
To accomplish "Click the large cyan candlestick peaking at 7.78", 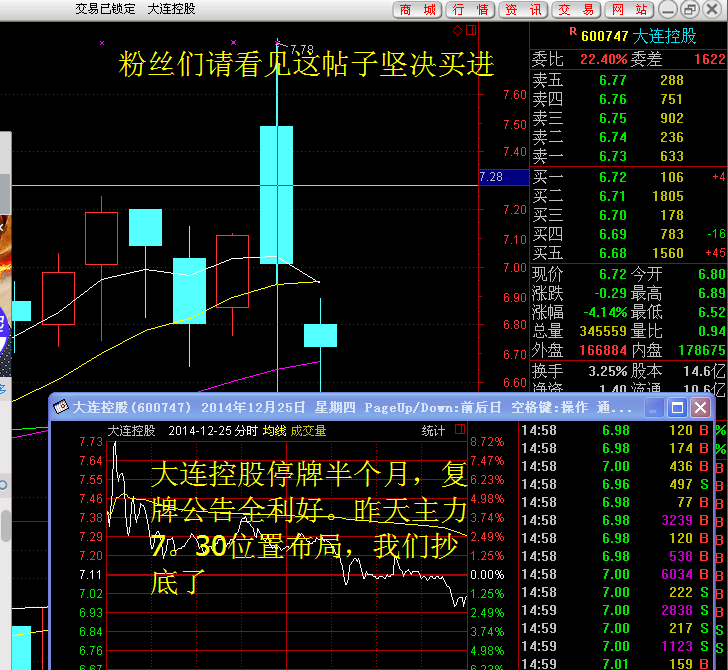I will [x=276, y=195].
